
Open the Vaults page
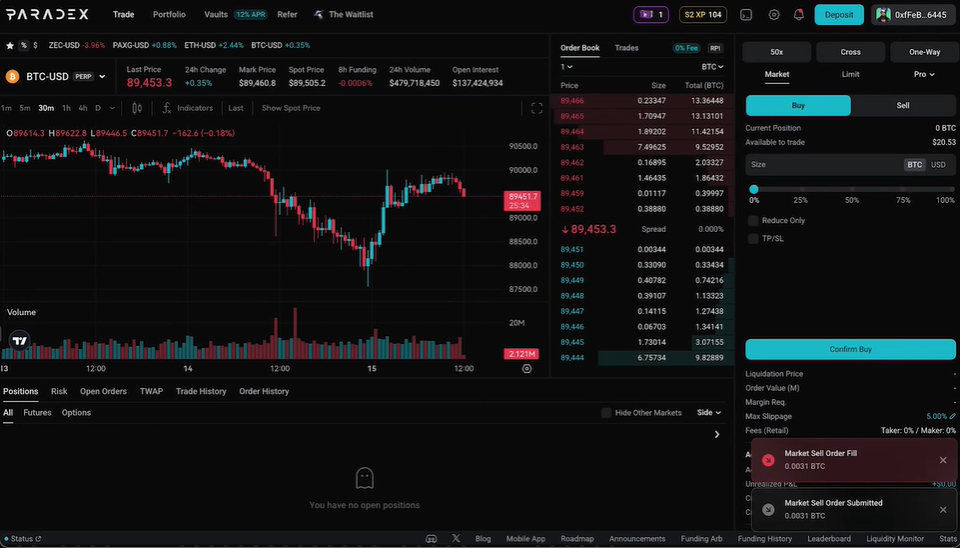216,14
